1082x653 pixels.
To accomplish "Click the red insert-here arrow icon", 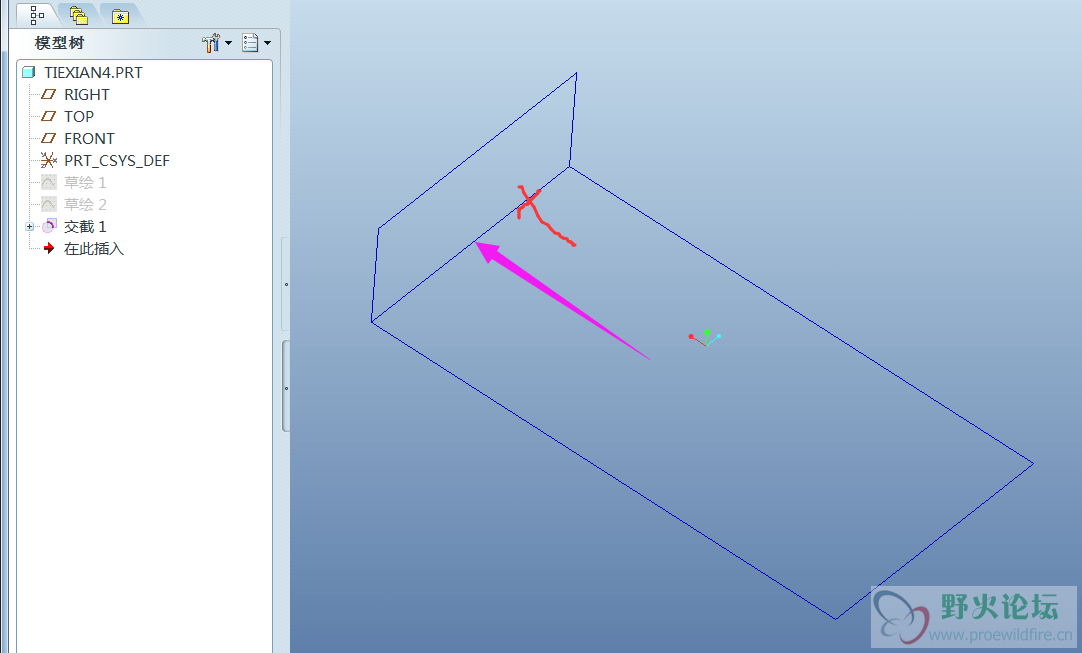I will pyautogui.click(x=48, y=248).
